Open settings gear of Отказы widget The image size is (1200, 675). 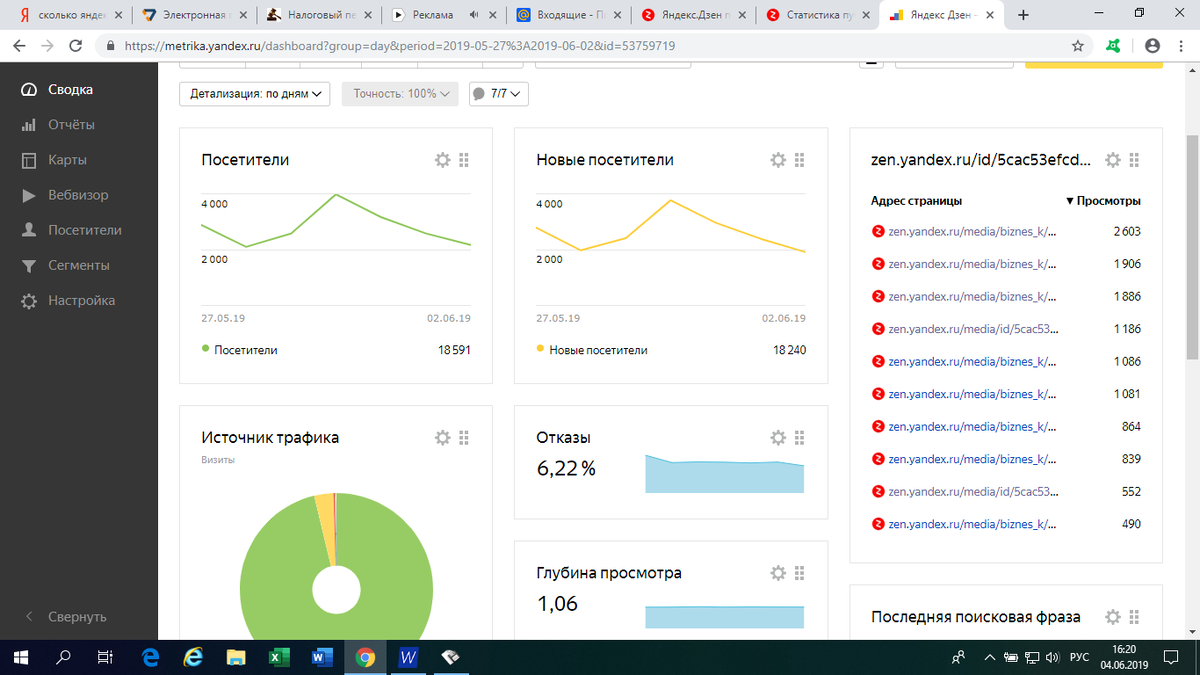click(x=777, y=437)
